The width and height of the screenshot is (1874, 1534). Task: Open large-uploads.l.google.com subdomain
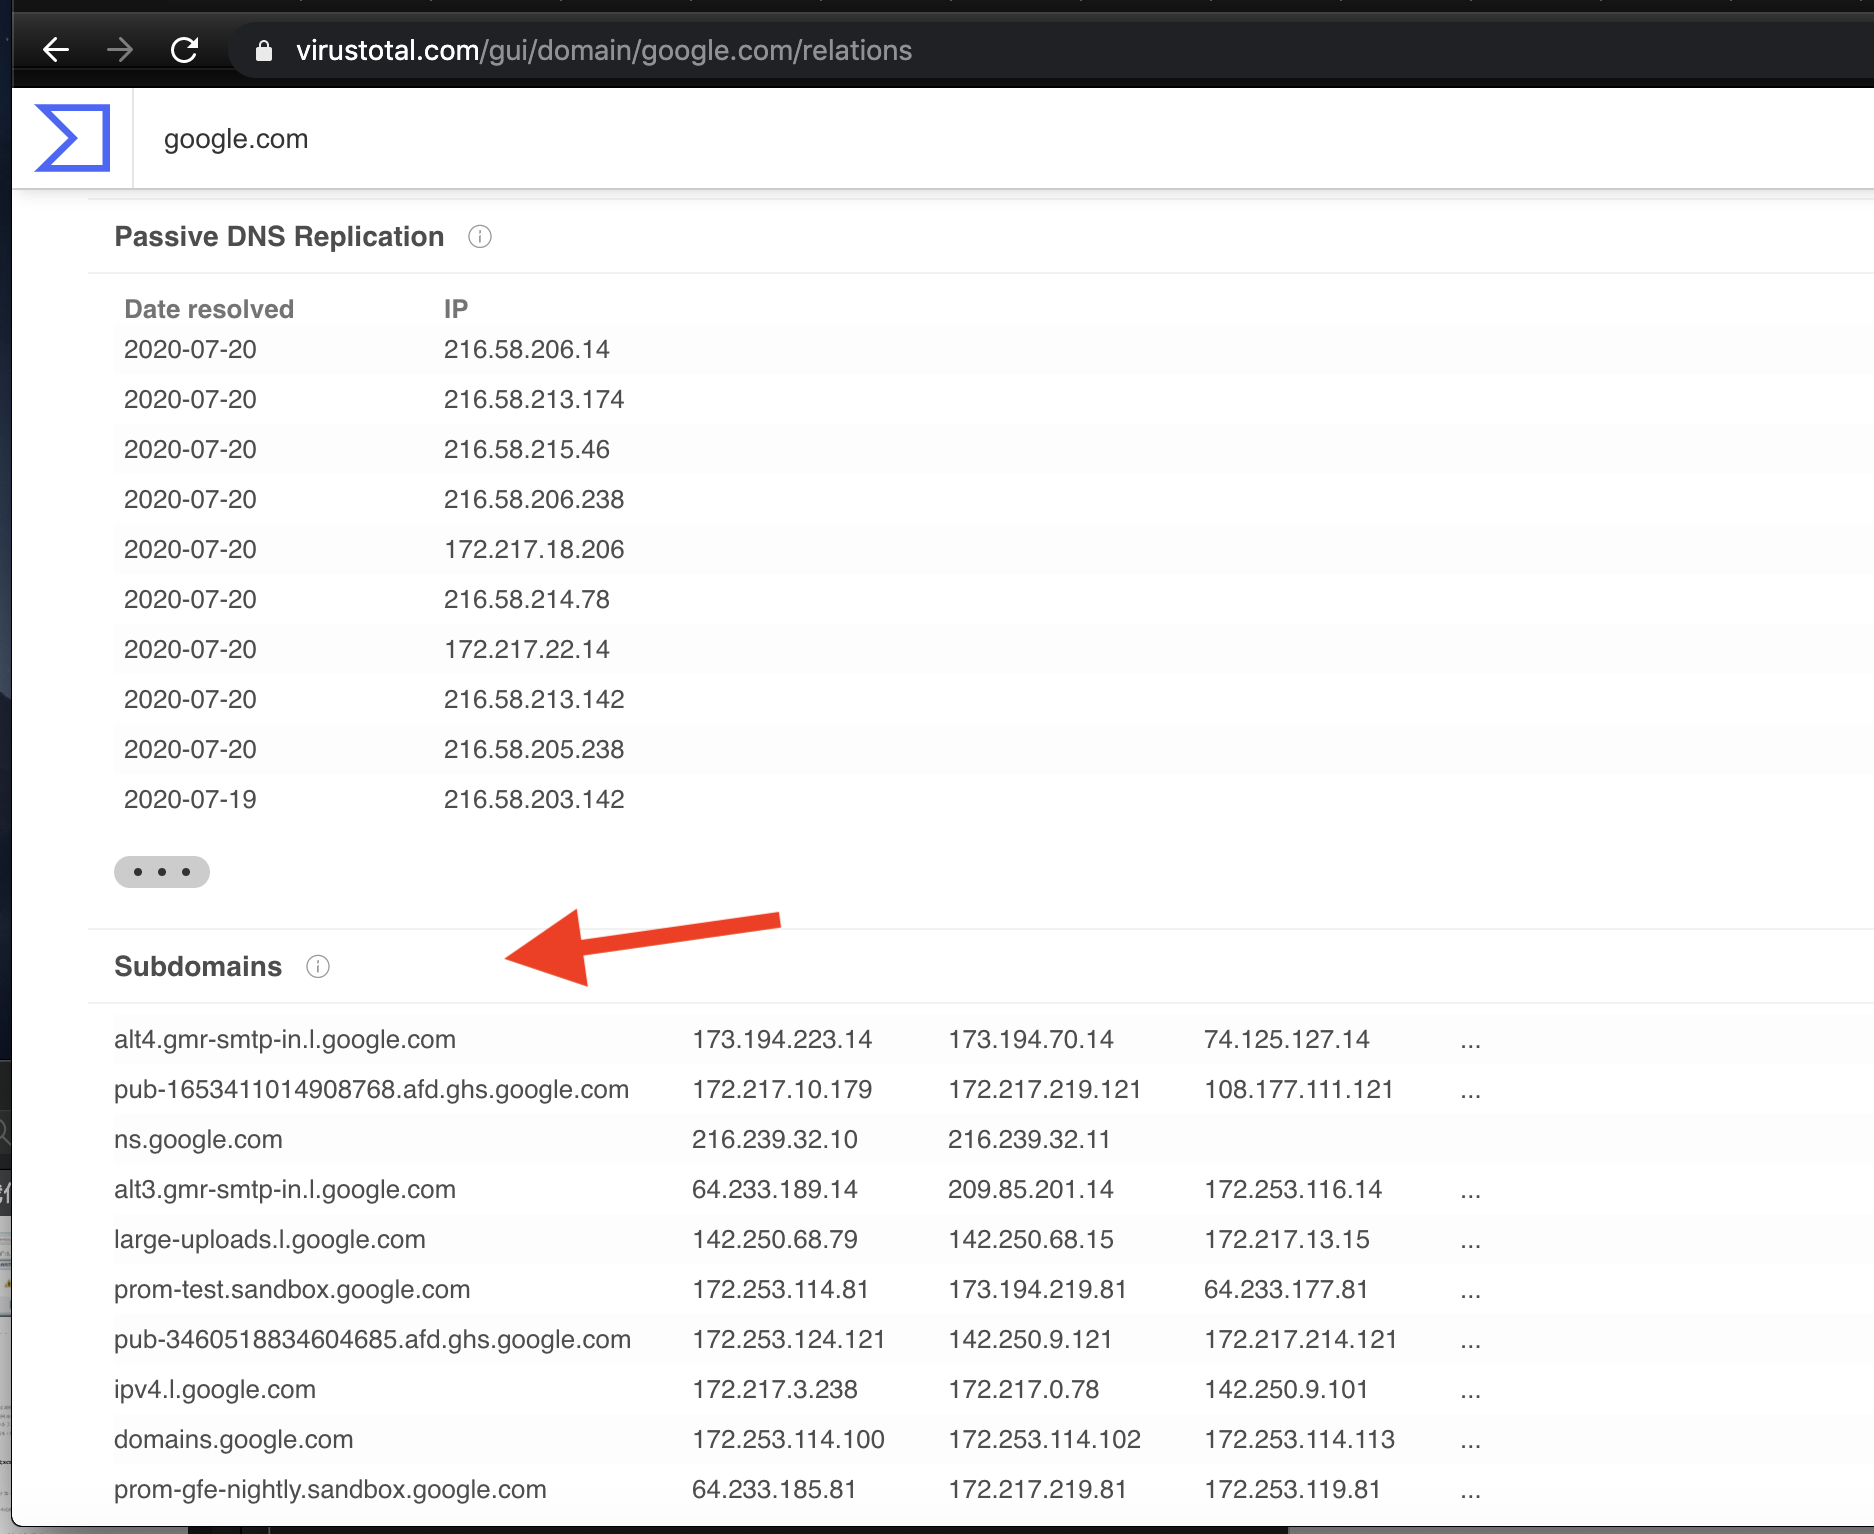click(269, 1240)
